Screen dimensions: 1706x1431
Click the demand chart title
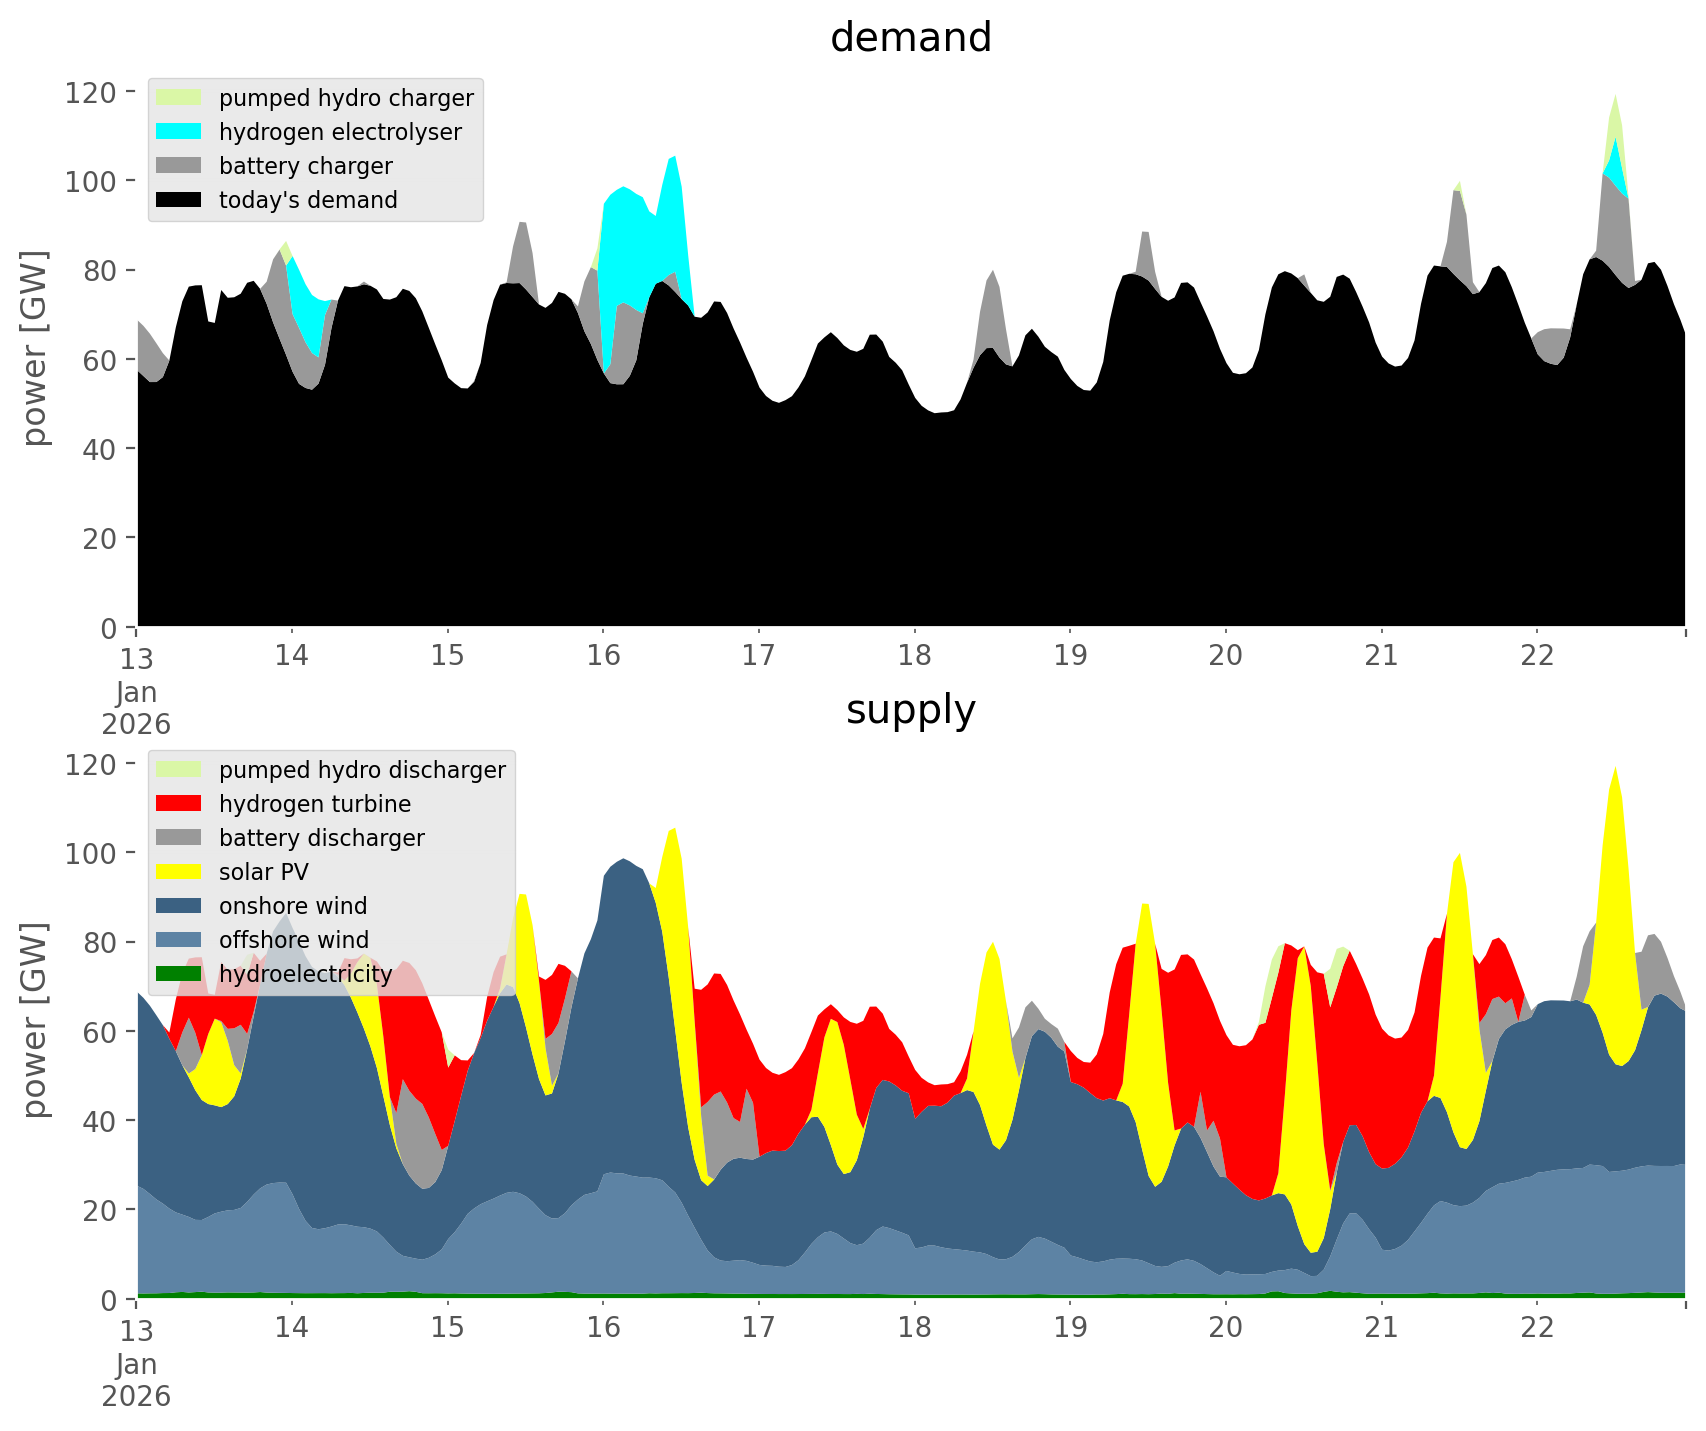point(910,38)
